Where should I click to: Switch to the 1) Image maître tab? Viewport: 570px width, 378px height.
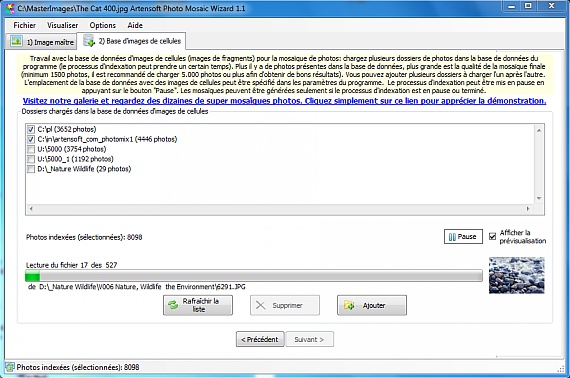42,42
